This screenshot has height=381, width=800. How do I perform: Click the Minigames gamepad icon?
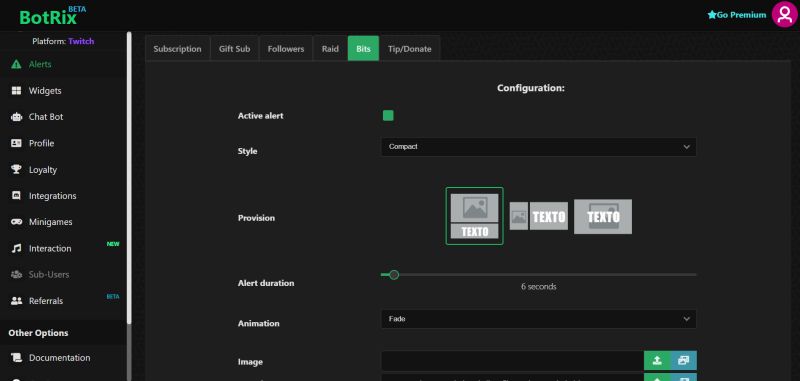coord(16,222)
